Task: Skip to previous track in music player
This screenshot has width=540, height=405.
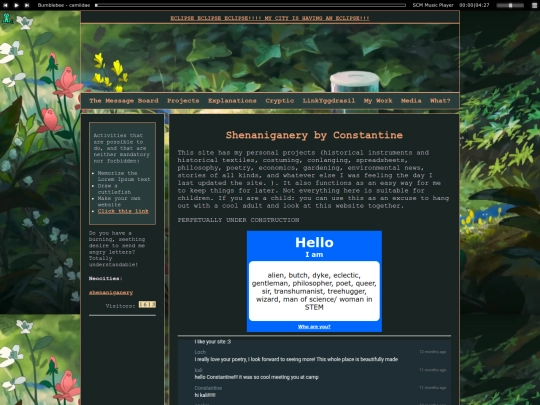Action: pos(6,5)
